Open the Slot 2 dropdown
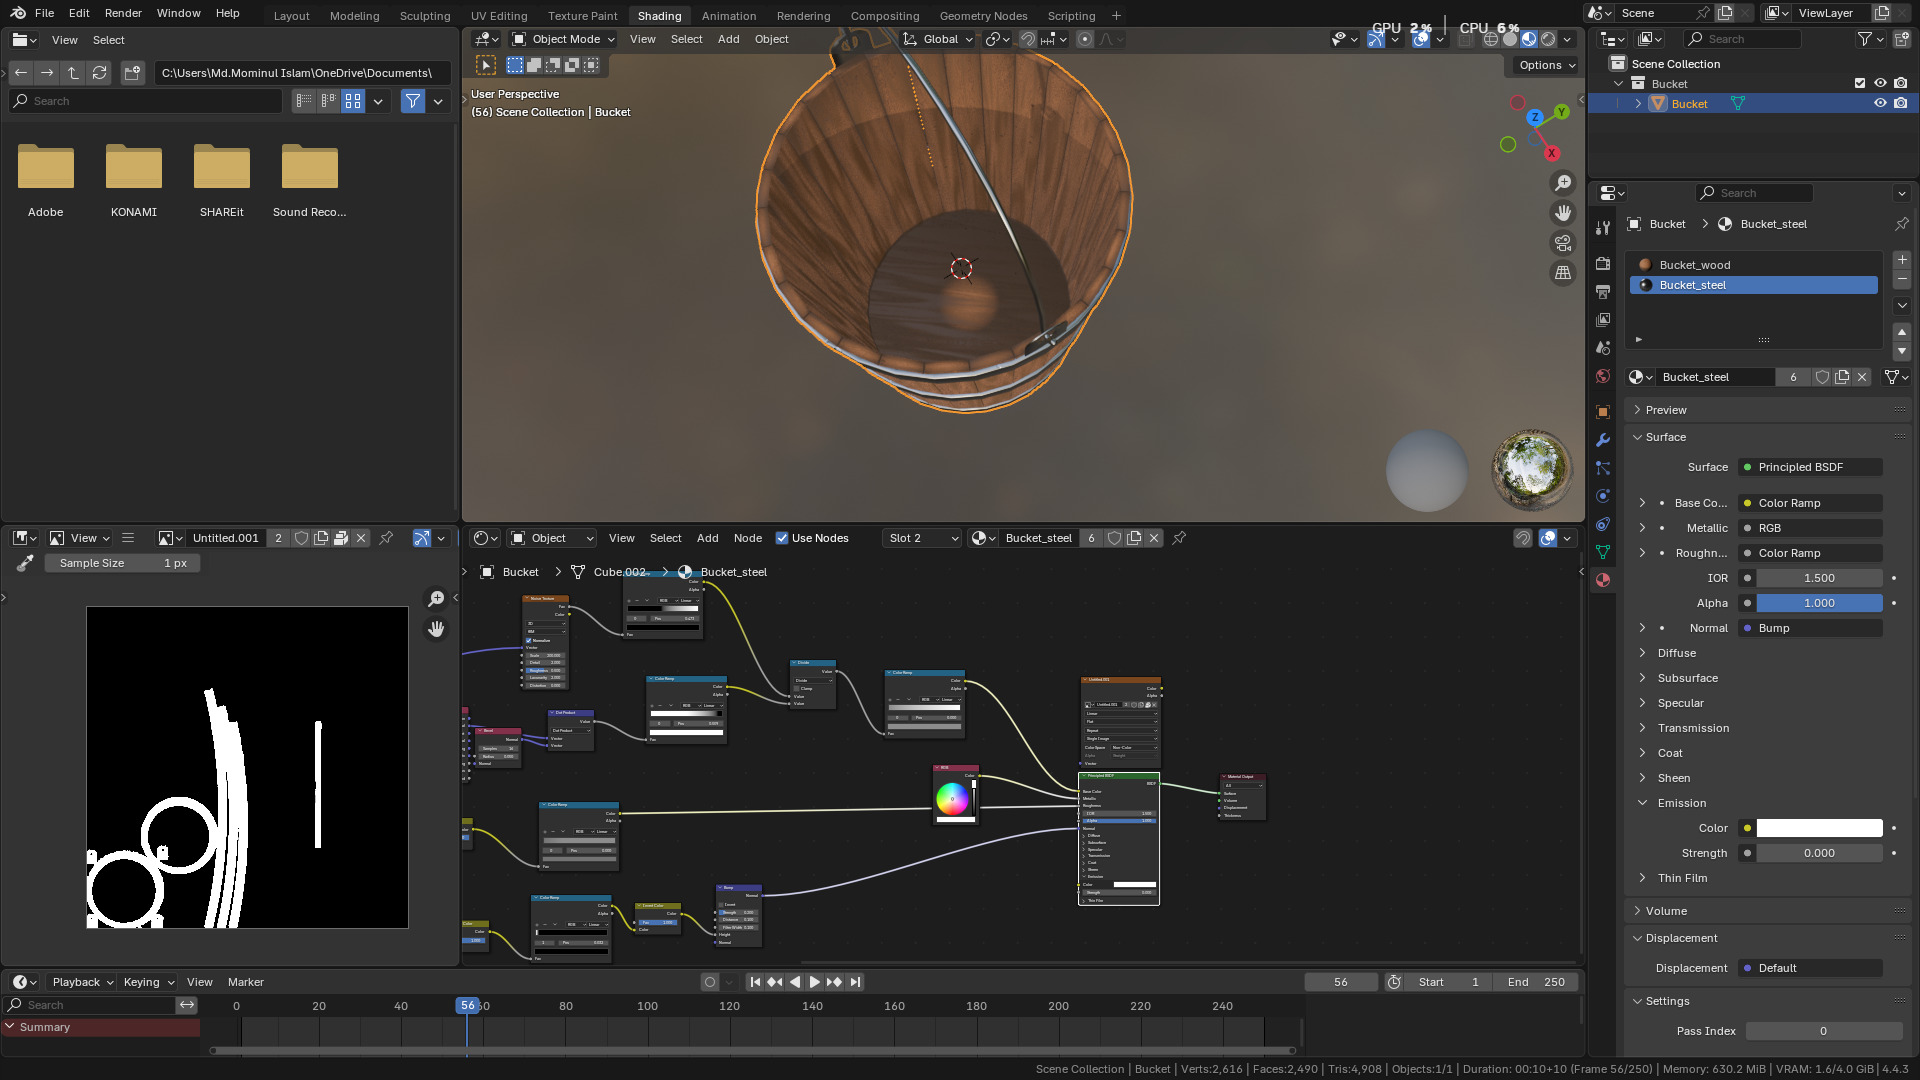This screenshot has width=1920, height=1080. click(922, 538)
